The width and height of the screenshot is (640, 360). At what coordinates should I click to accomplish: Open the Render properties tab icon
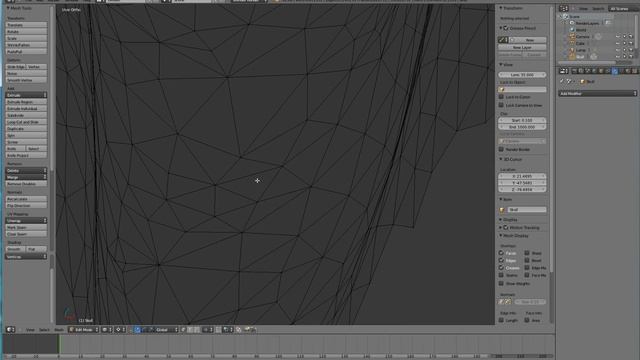[574, 71]
